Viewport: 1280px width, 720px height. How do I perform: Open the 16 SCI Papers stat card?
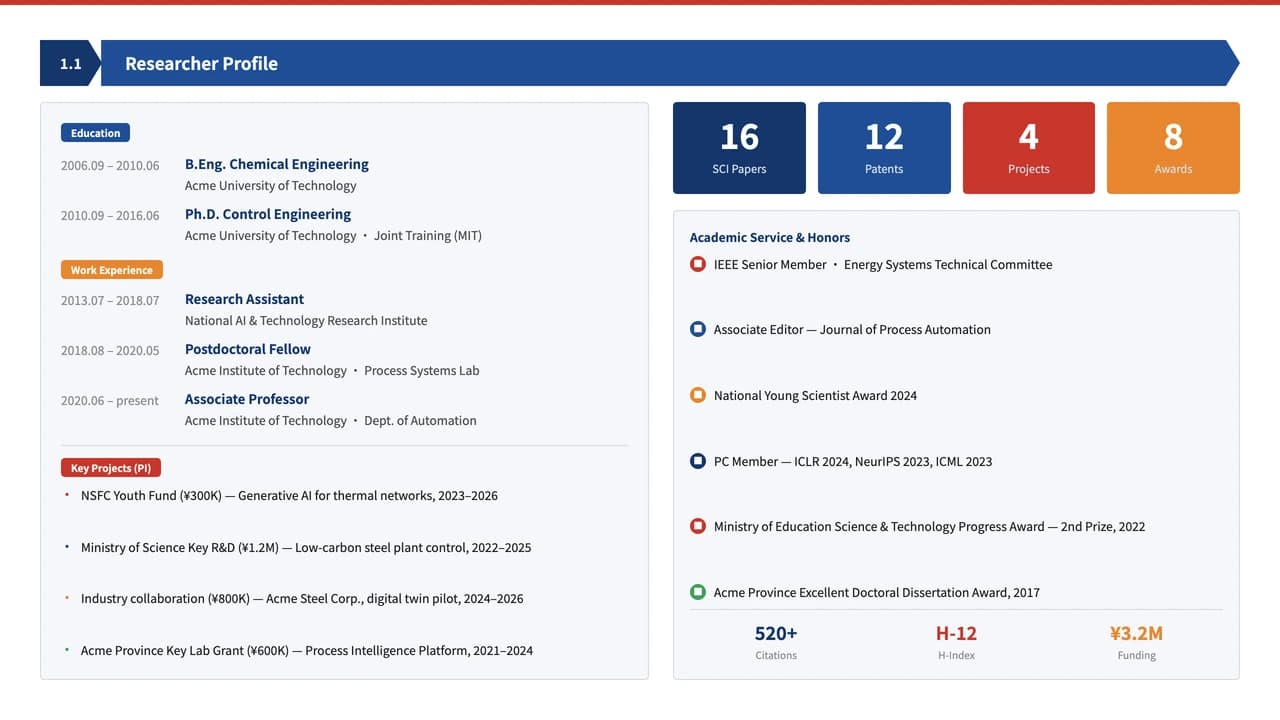pos(739,148)
